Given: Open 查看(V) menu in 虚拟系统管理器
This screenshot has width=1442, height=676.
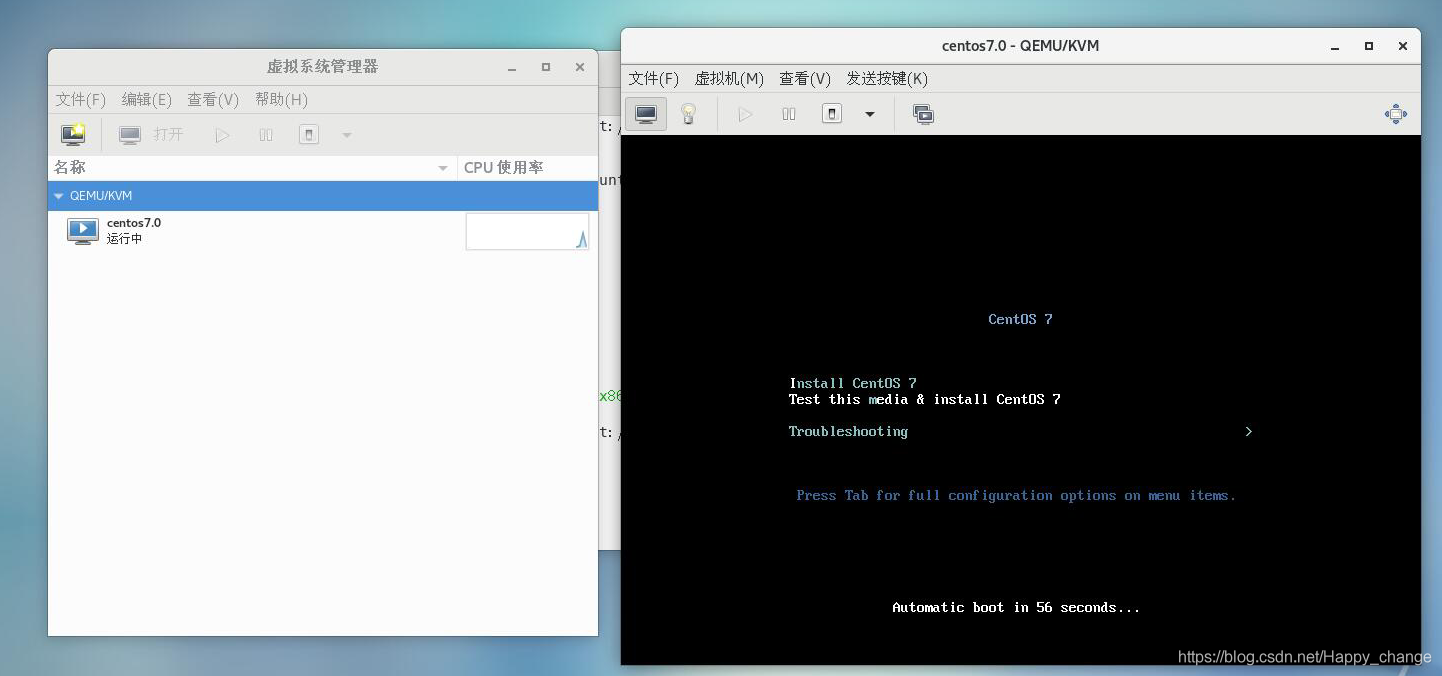Looking at the screenshot, I should point(213,99).
